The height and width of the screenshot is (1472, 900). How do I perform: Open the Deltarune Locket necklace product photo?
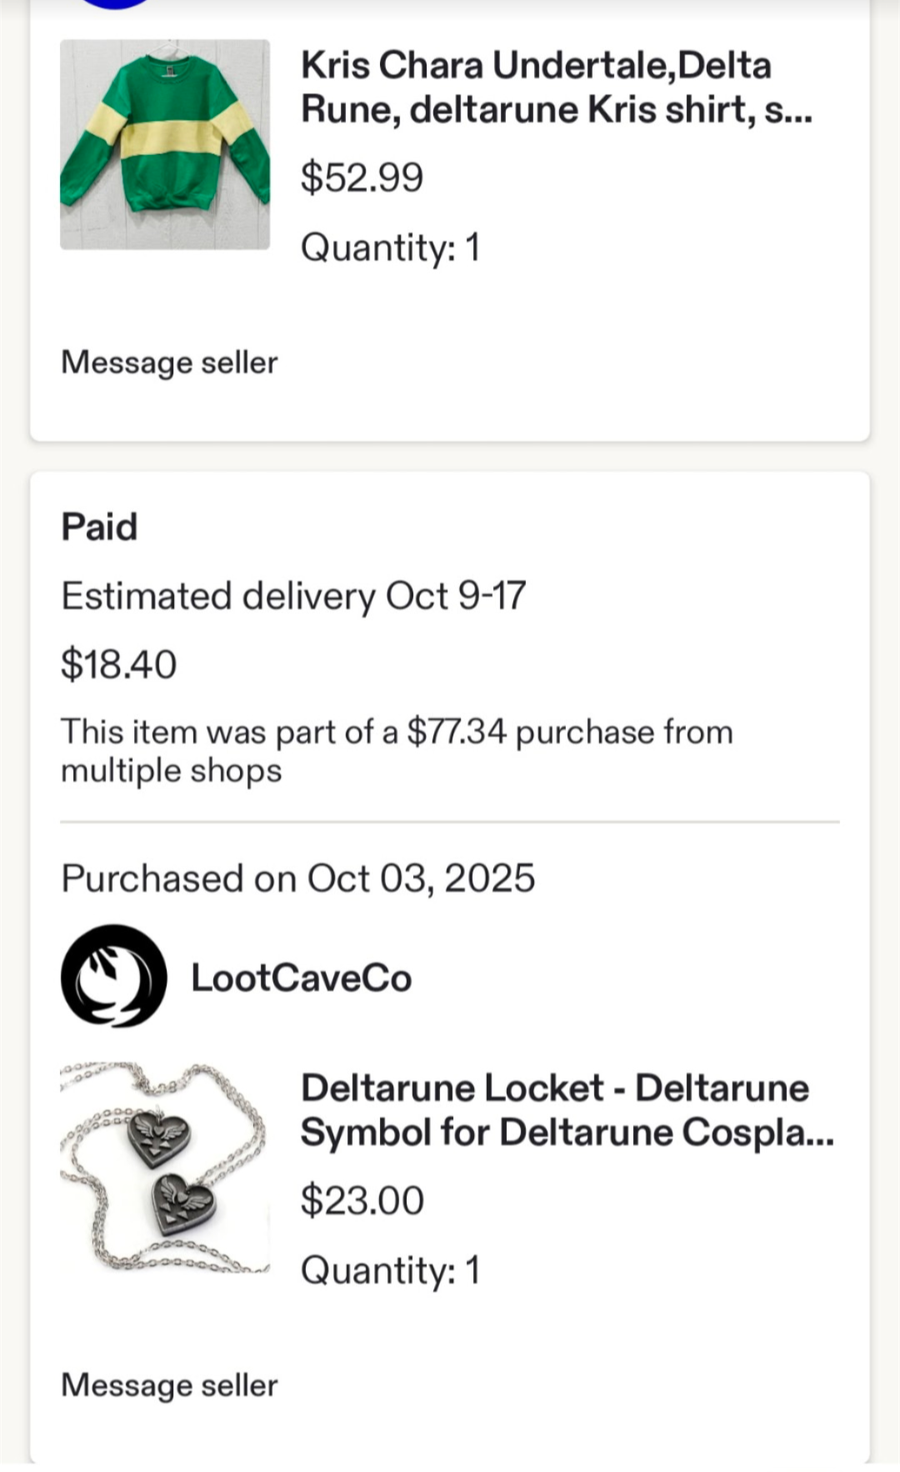point(165,1167)
